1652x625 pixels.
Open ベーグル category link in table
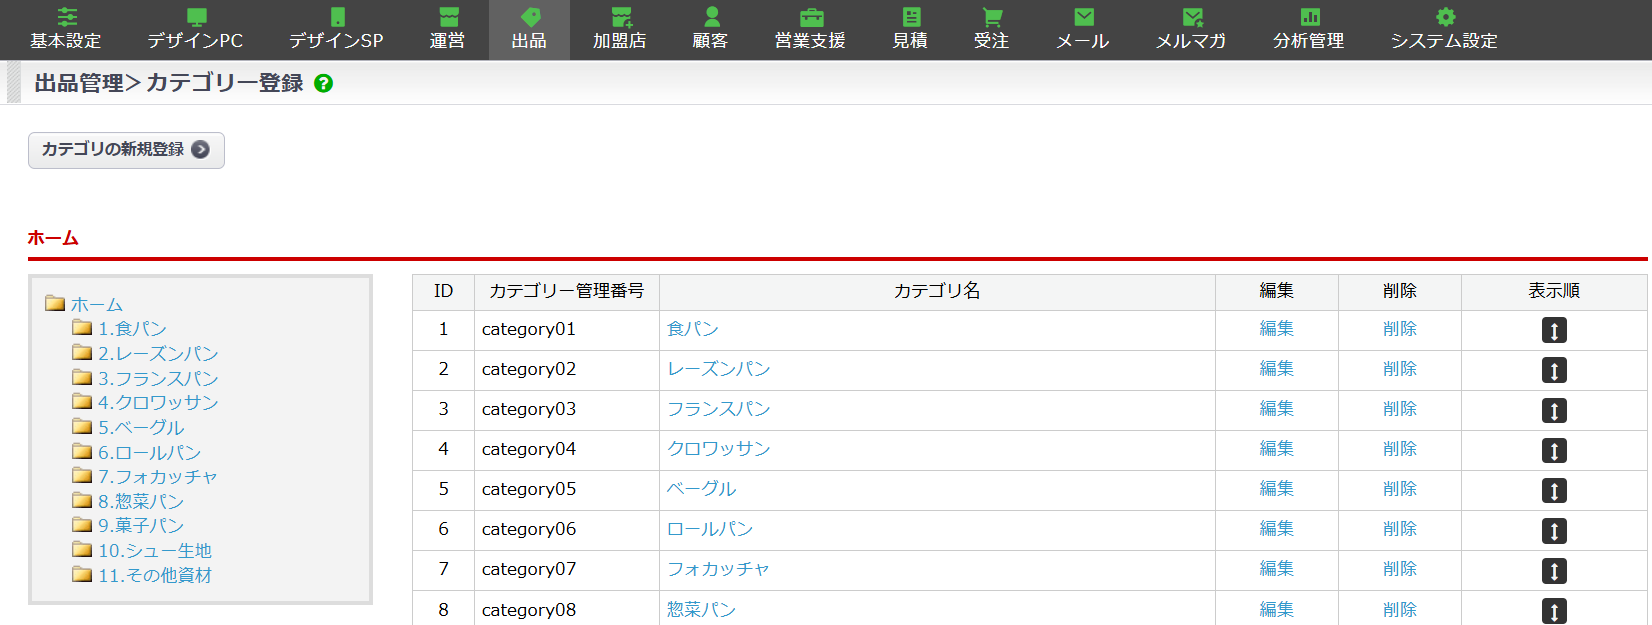click(x=702, y=489)
